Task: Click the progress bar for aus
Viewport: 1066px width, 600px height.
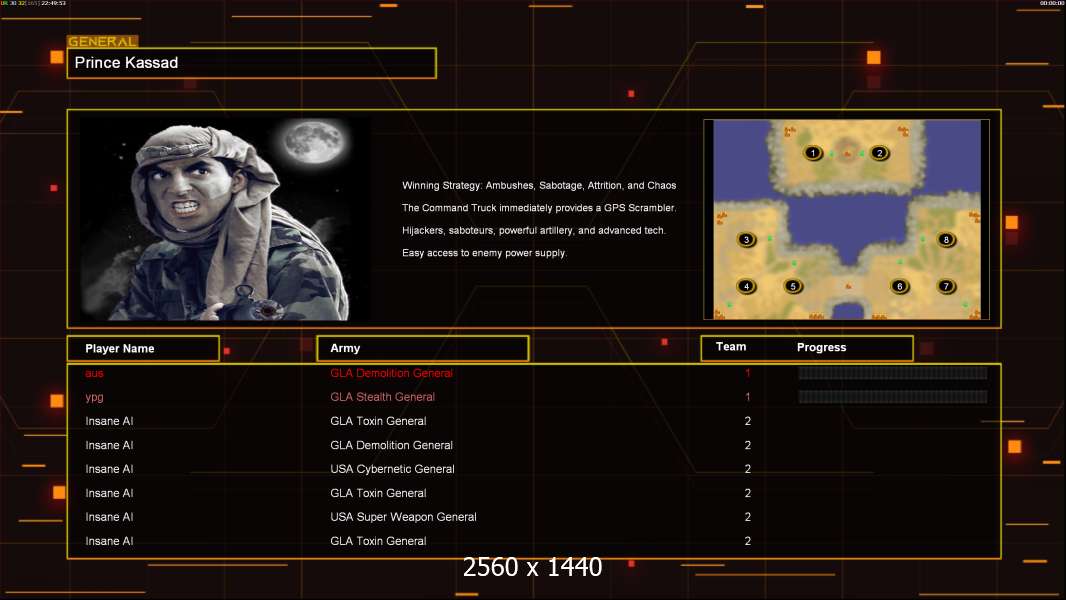Action: click(x=893, y=372)
